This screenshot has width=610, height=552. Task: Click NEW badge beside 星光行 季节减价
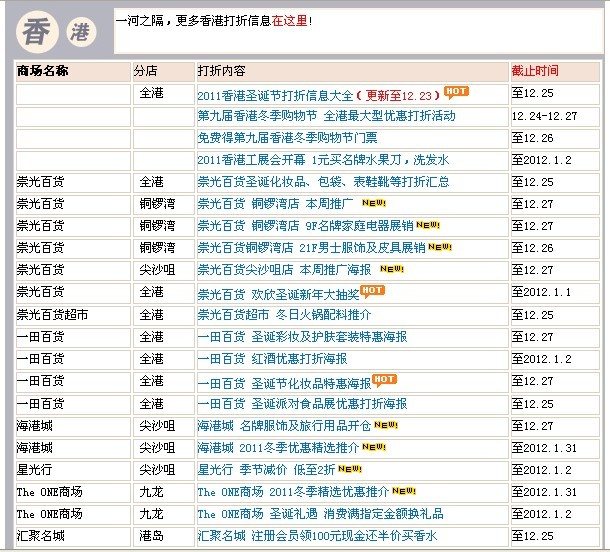coord(350,469)
